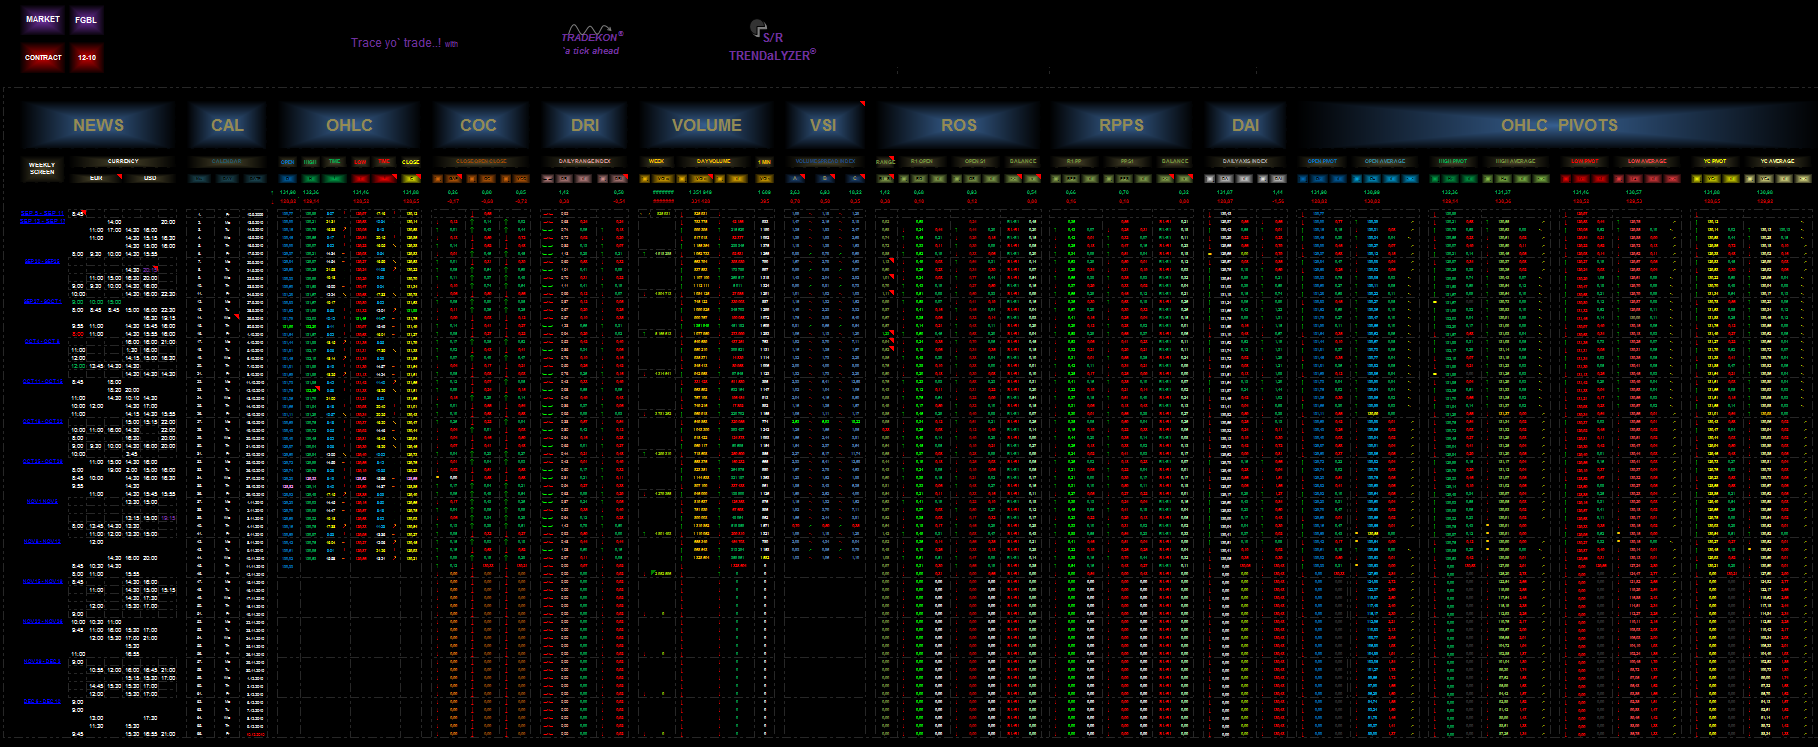Click the 'Trace yo` trade..!' slogan text
This screenshot has height=747, width=1818.
tap(396, 43)
